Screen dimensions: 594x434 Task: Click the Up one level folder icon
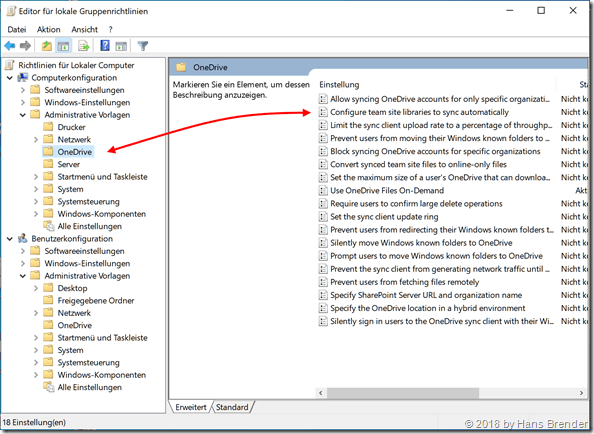pyautogui.click(x=47, y=46)
